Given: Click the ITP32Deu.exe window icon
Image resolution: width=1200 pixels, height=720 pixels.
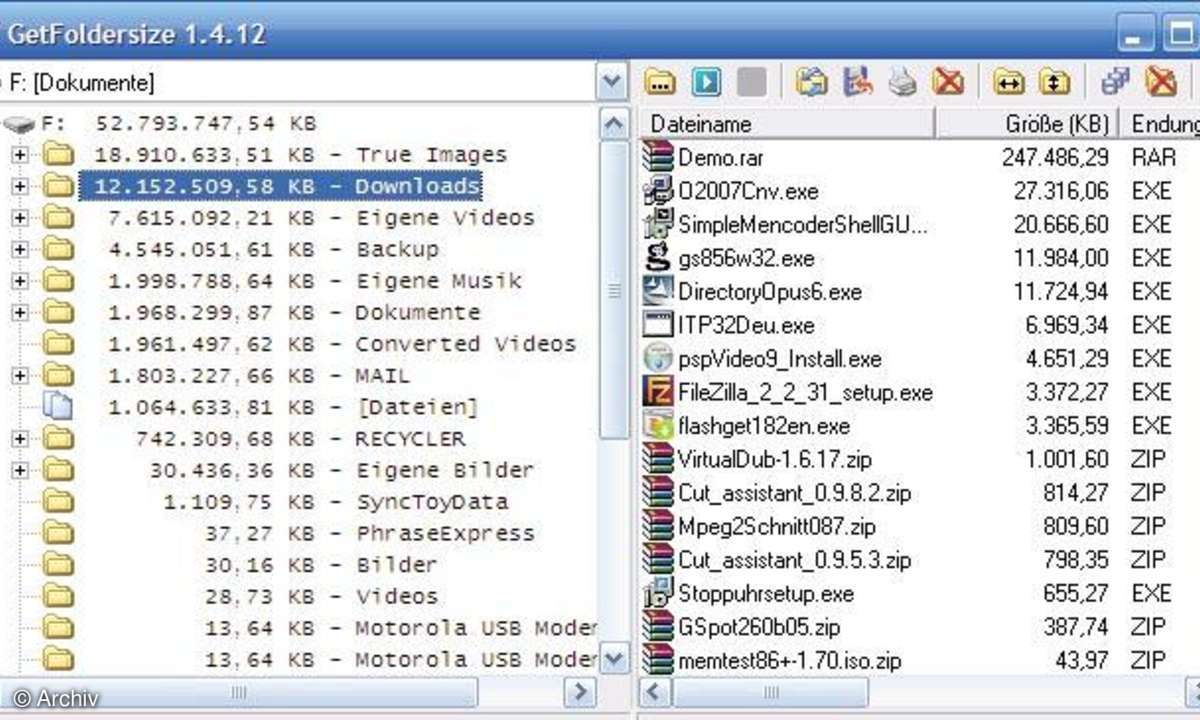Looking at the screenshot, I should pyautogui.click(x=658, y=325).
